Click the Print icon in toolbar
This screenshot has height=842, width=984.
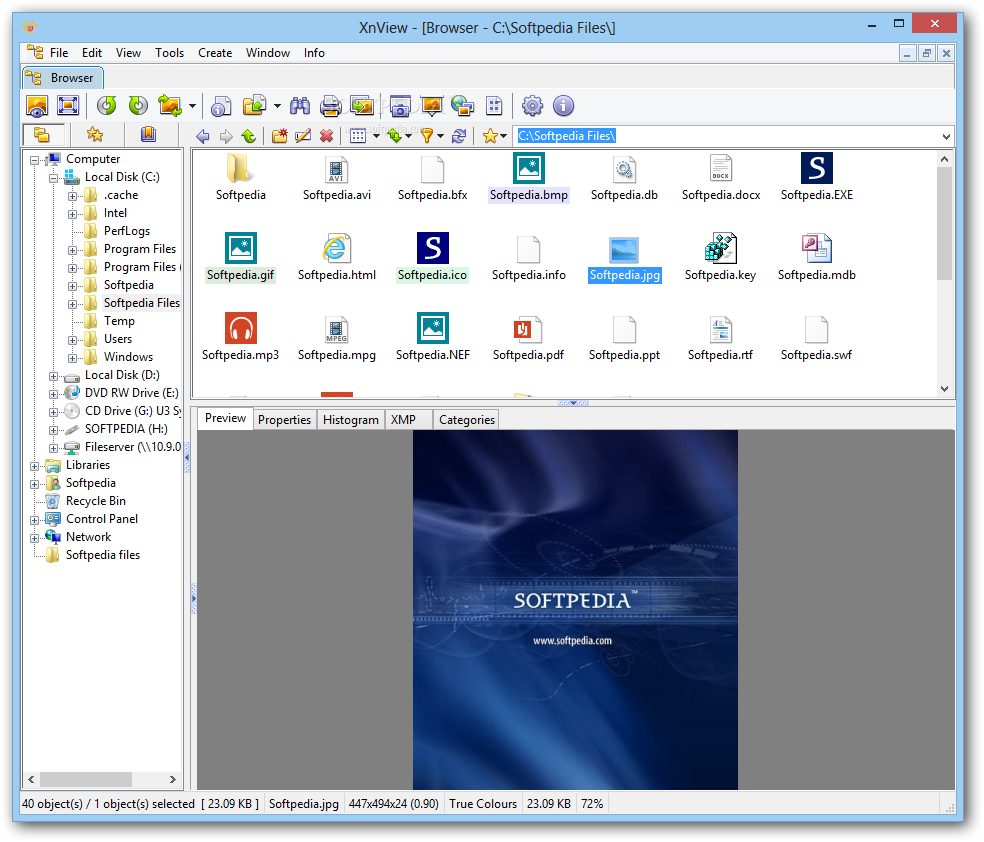(330, 105)
